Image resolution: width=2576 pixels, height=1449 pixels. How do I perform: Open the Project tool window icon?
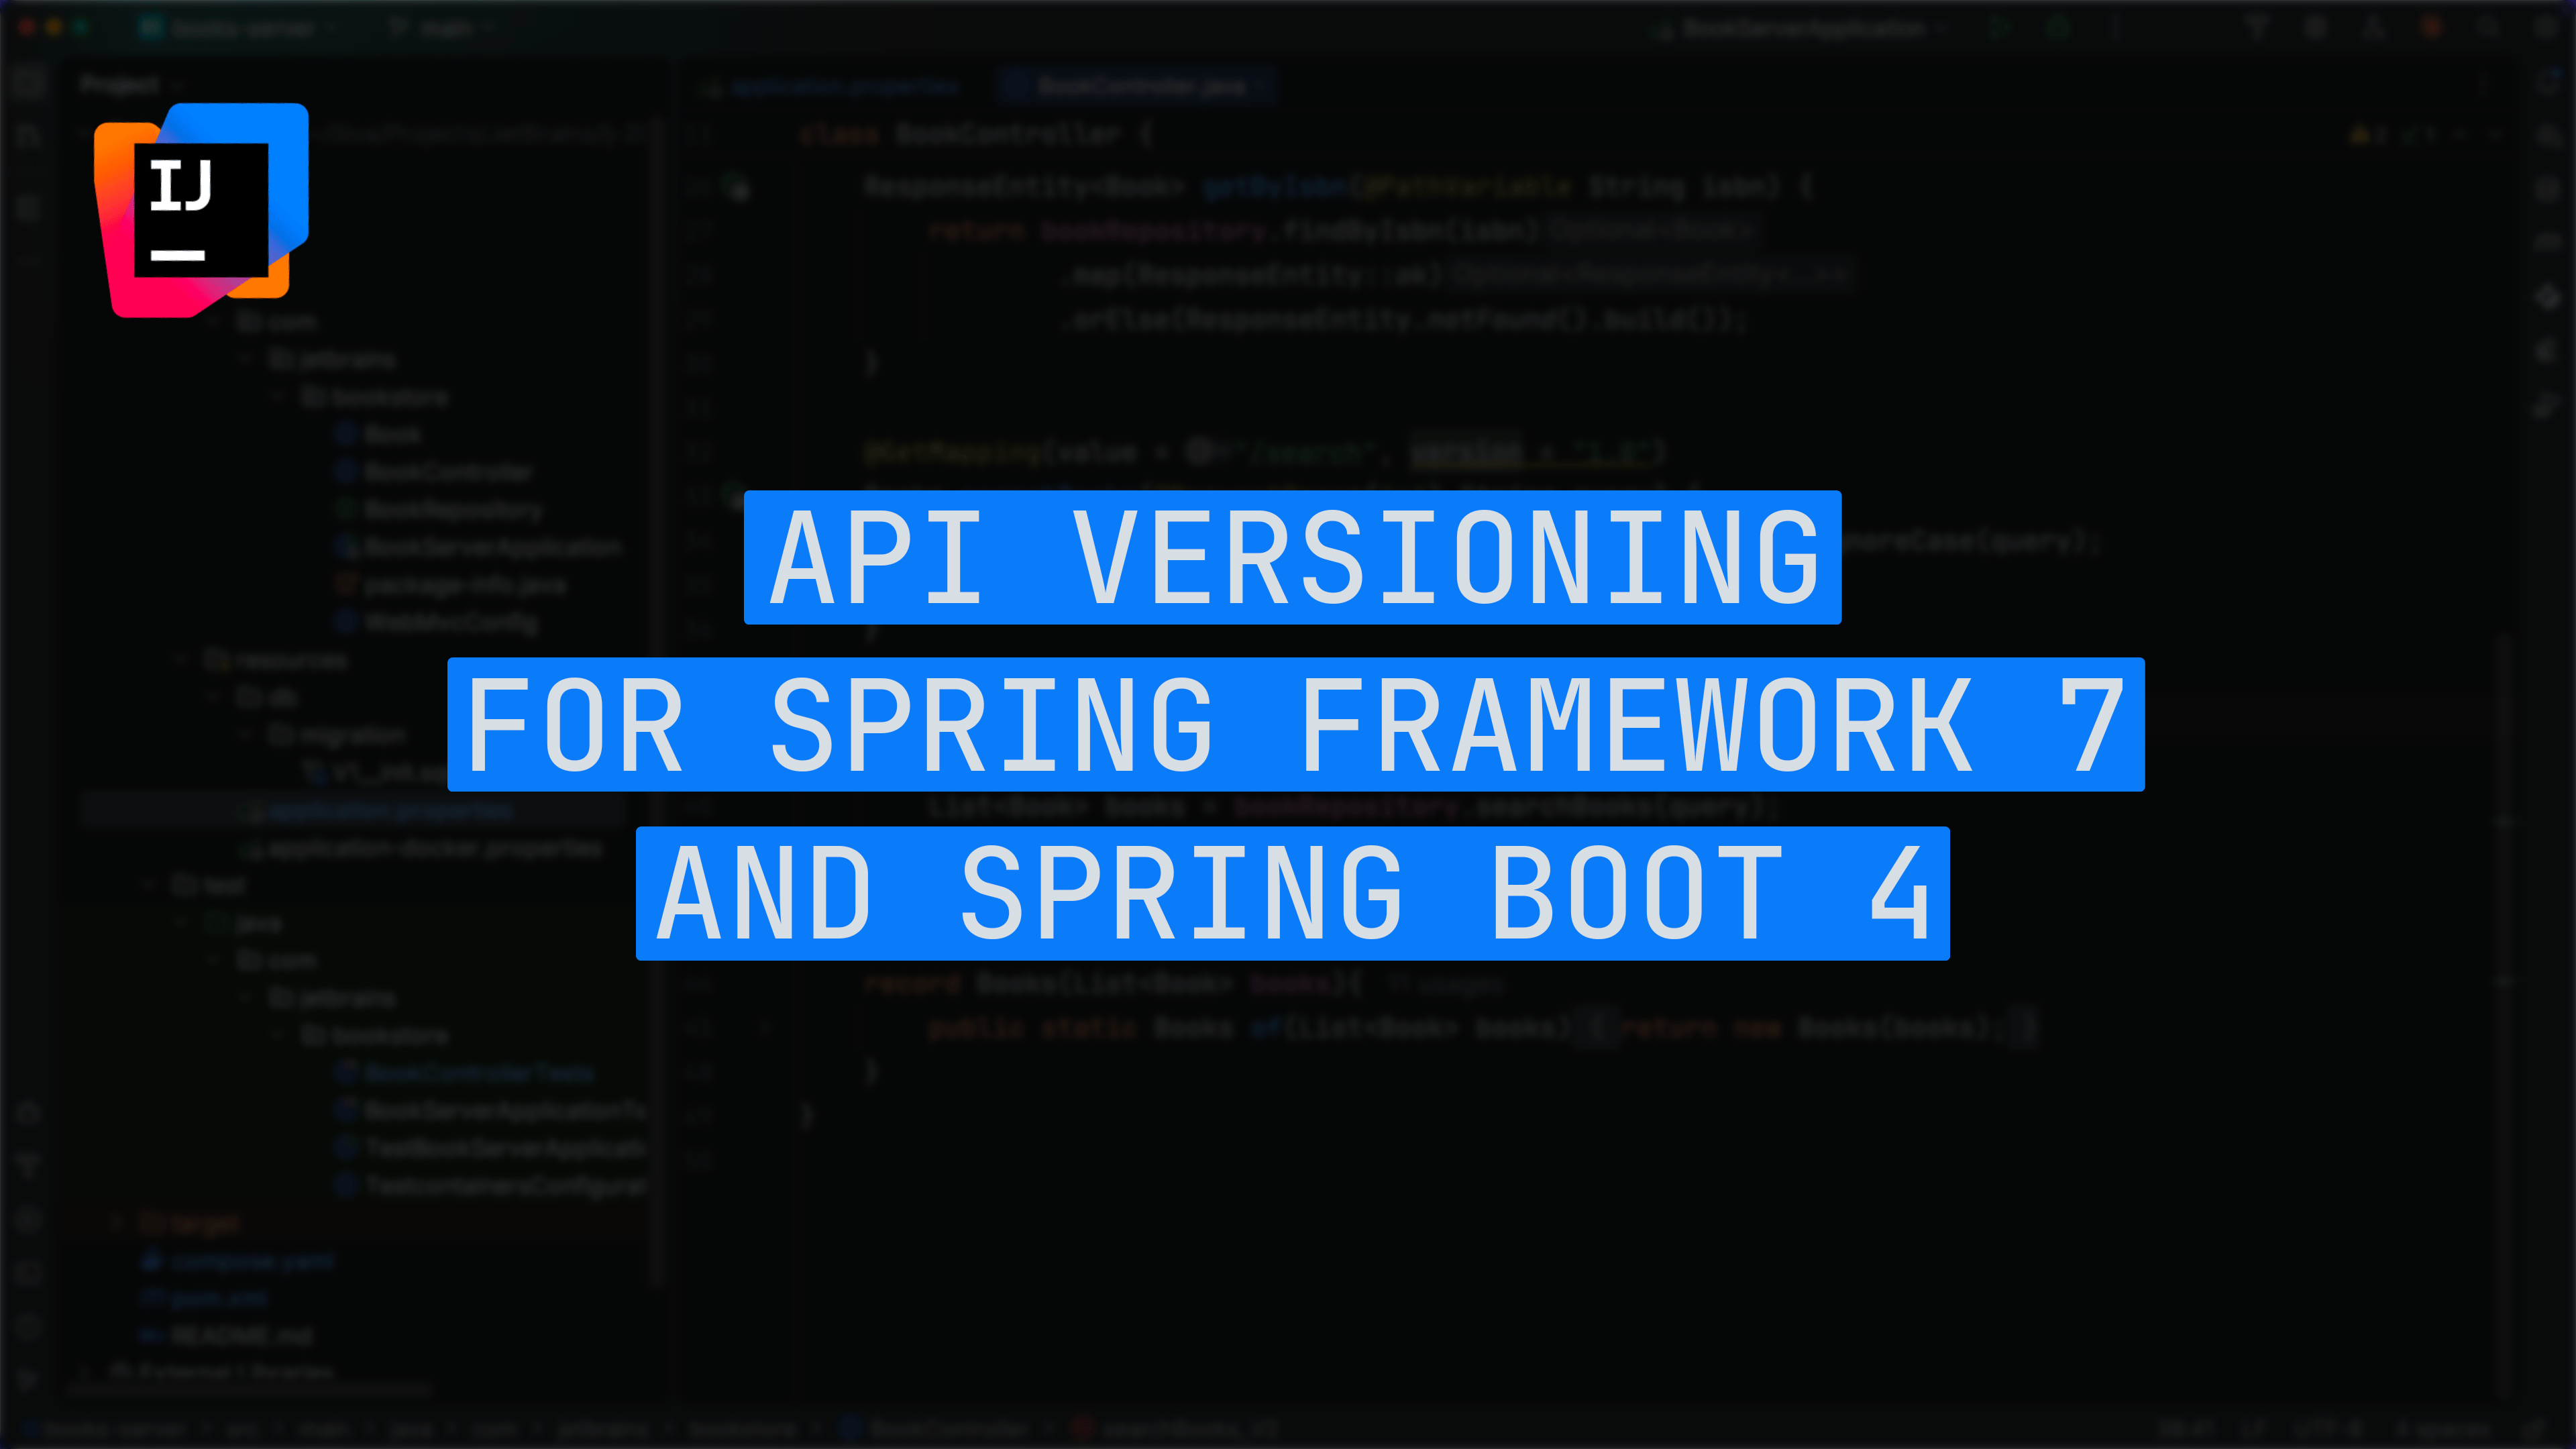click(x=29, y=84)
